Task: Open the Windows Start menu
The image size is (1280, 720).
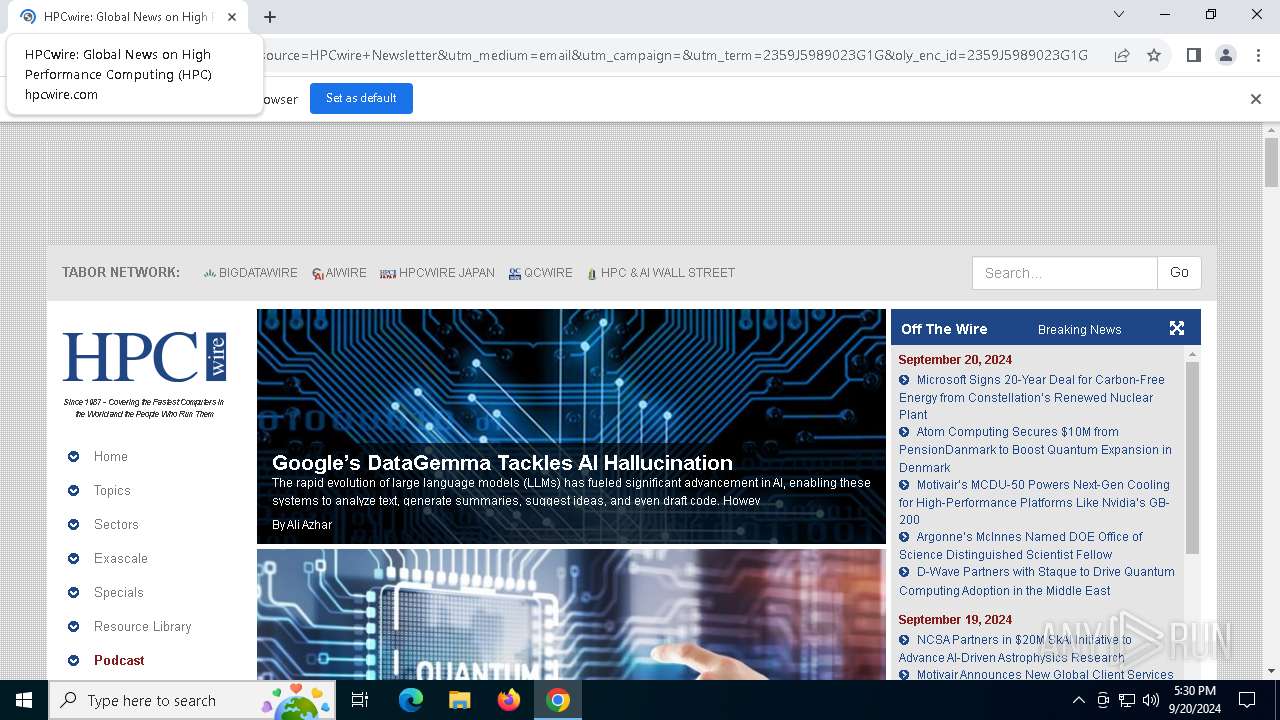Action: pyautogui.click(x=24, y=700)
